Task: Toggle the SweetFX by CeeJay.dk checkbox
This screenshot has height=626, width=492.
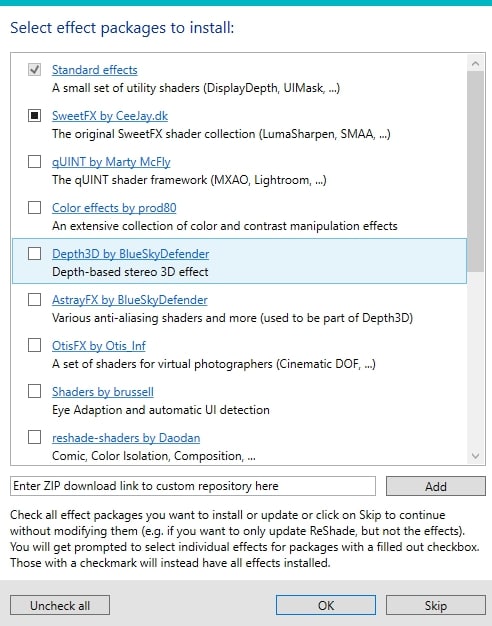Action: pyautogui.click(x=34, y=116)
